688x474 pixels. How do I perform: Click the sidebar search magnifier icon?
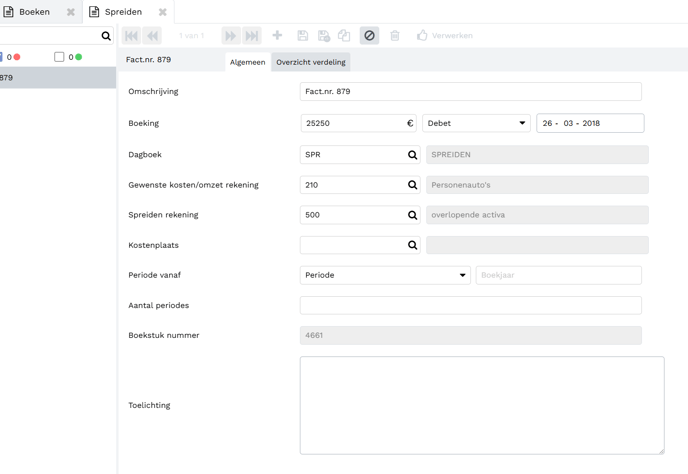click(x=106, y=36)
